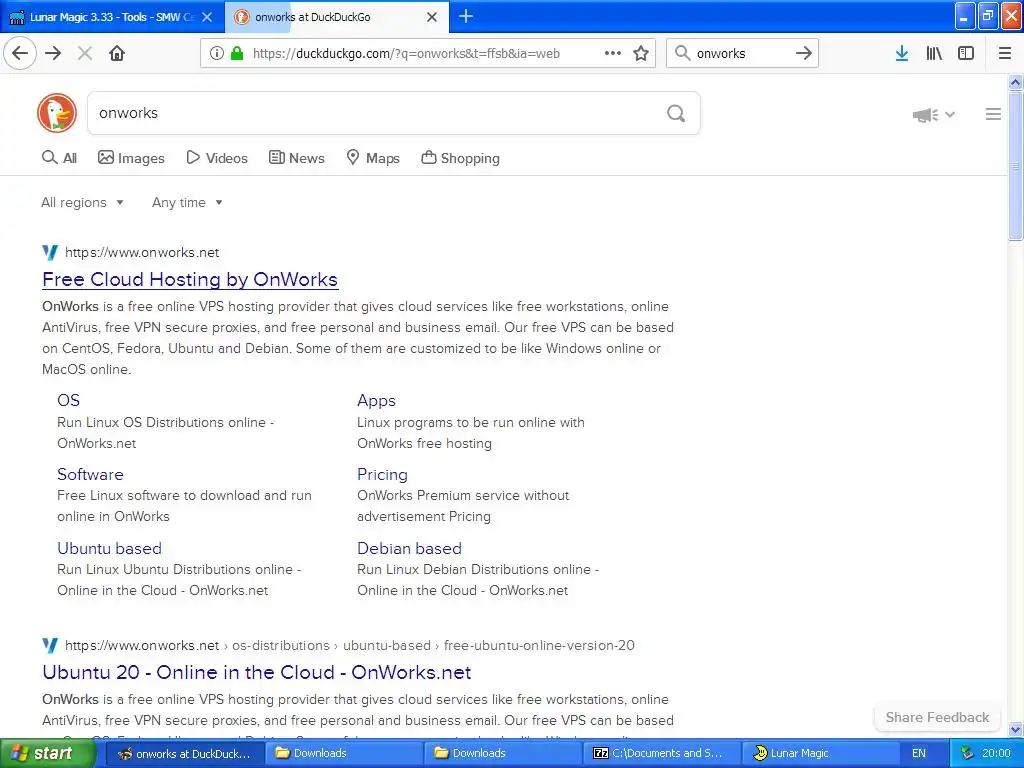Open the browser home page icon
1024x768 pixels.
(x=117, y=53)
